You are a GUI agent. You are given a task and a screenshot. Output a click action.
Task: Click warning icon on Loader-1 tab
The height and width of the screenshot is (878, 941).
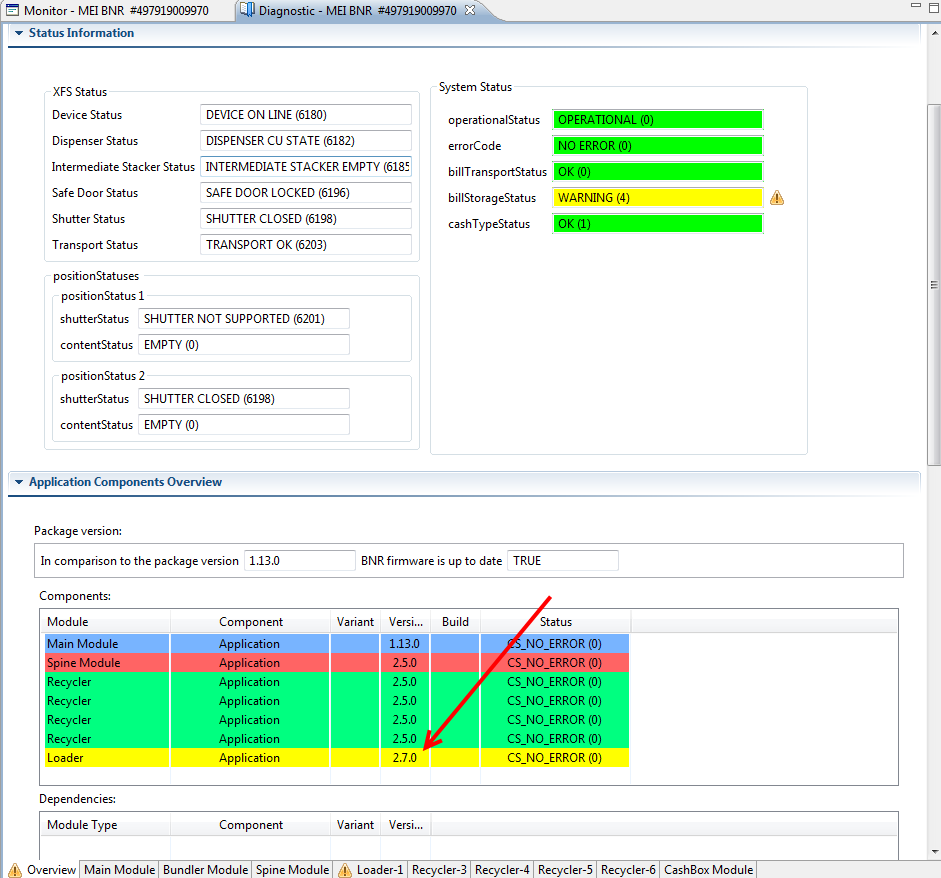tap(345, 870)
